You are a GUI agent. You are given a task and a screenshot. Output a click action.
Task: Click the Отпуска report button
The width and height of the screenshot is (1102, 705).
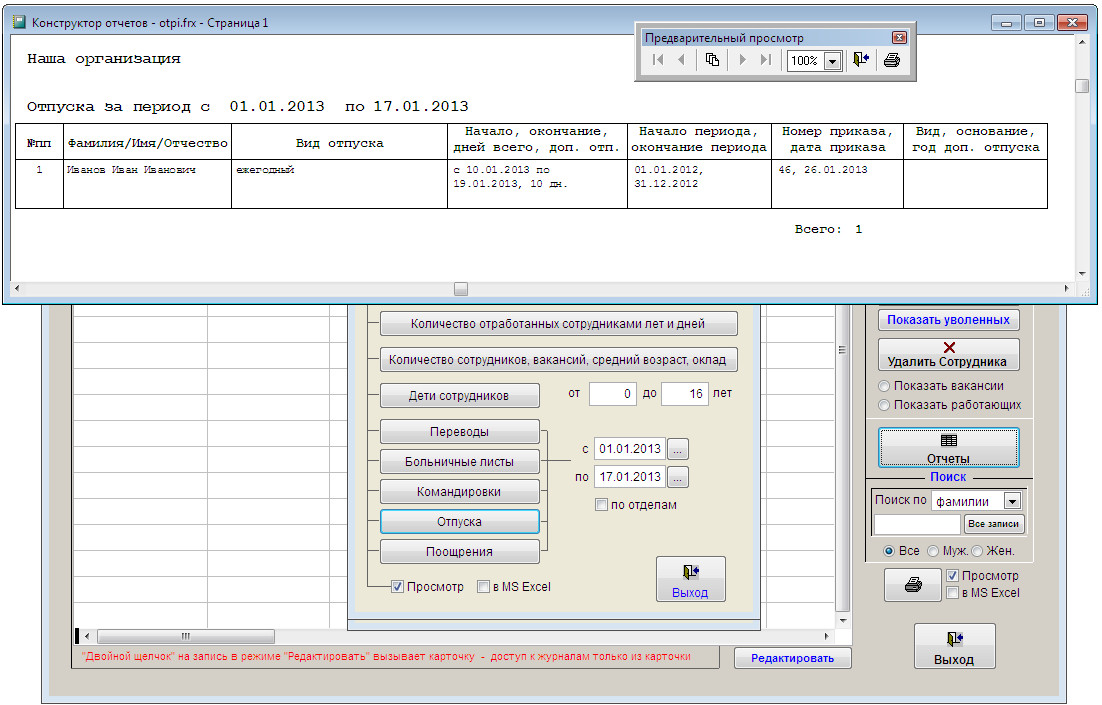click(x=459, y=522)
